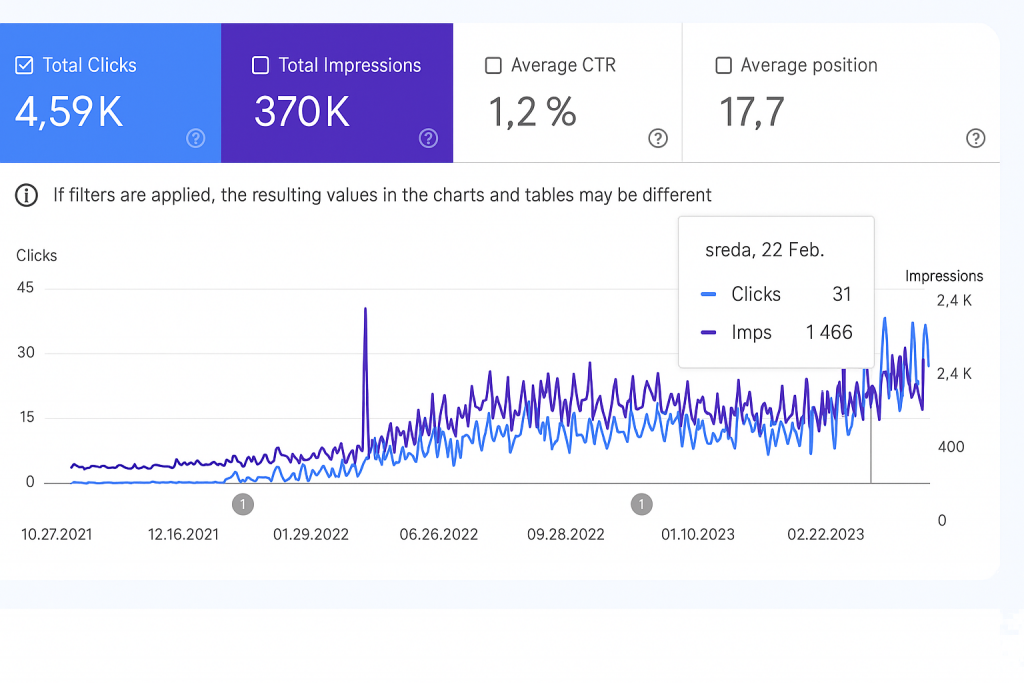
Task: Click the tall impressions spike peak in chart
Action: 365,309
